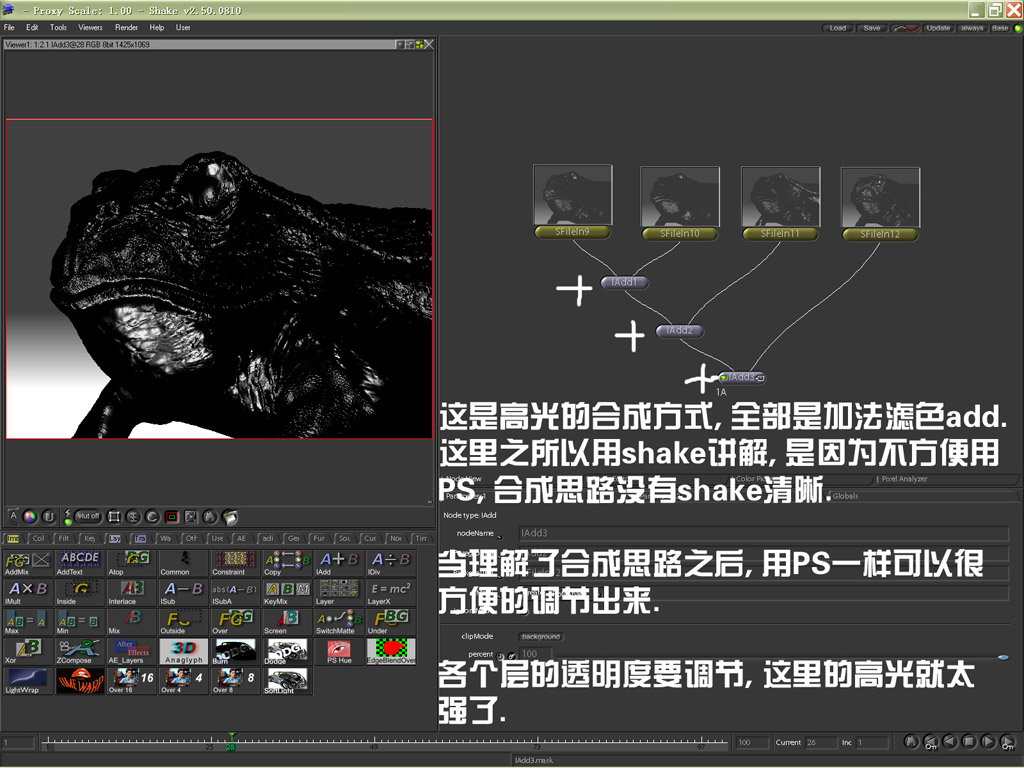
Task: Insert a Constraint node
Action: click(x=235, y=563)
